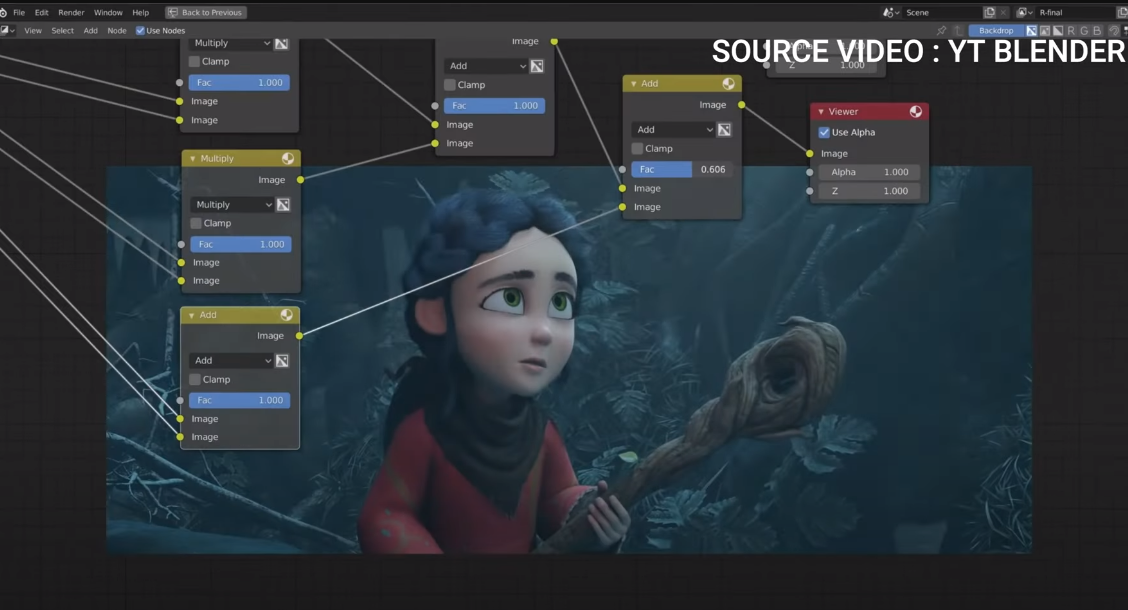Enable Clamp on topmost Multiply node
Screen dimensions: 1128x610
coord(194,61)
